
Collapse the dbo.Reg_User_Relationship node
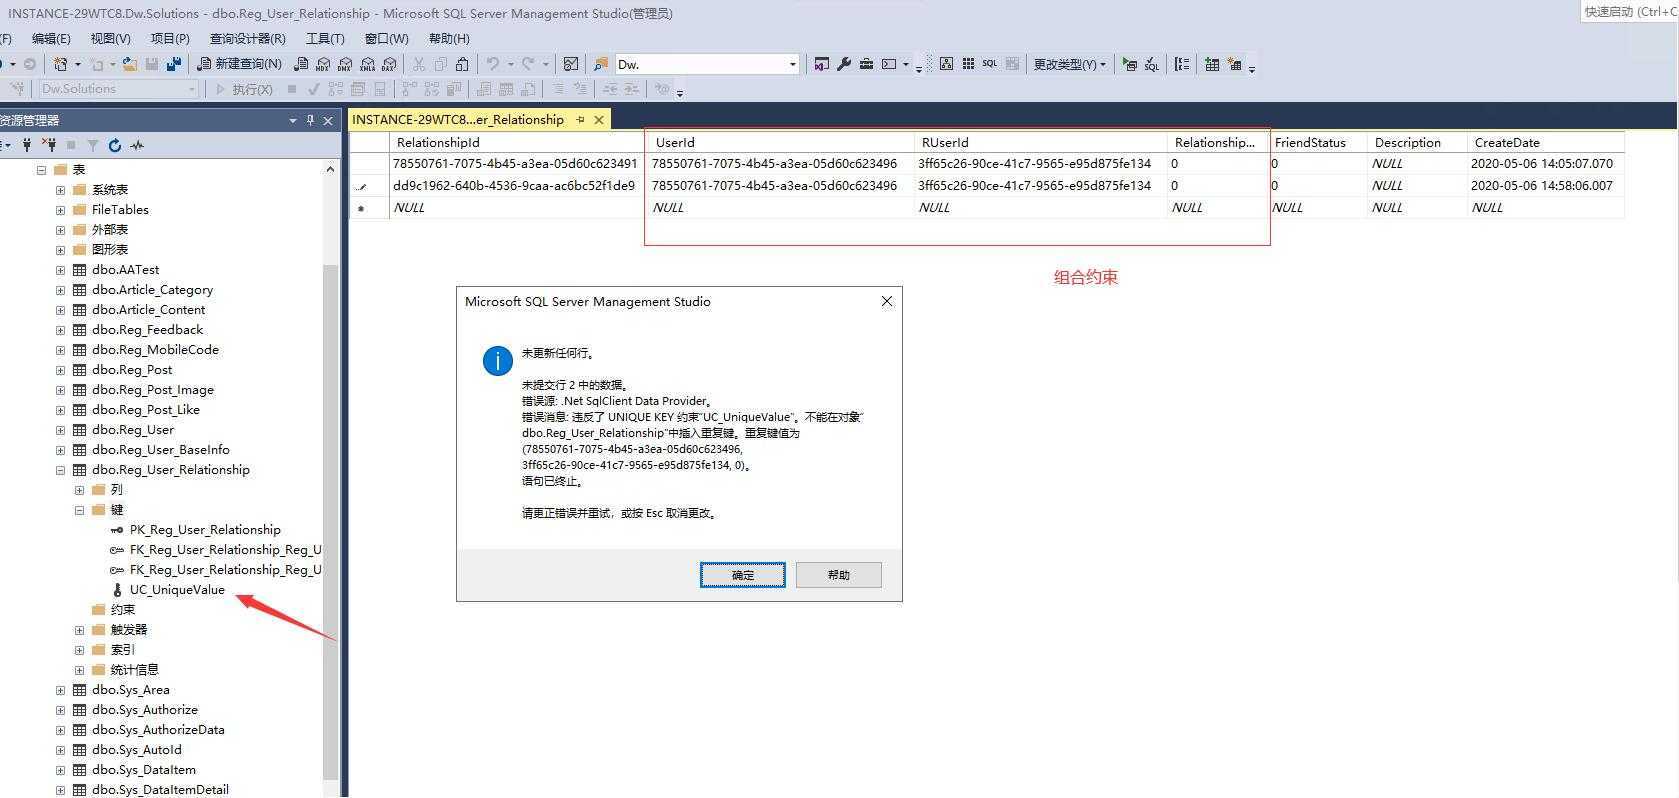tap(60, 470)
